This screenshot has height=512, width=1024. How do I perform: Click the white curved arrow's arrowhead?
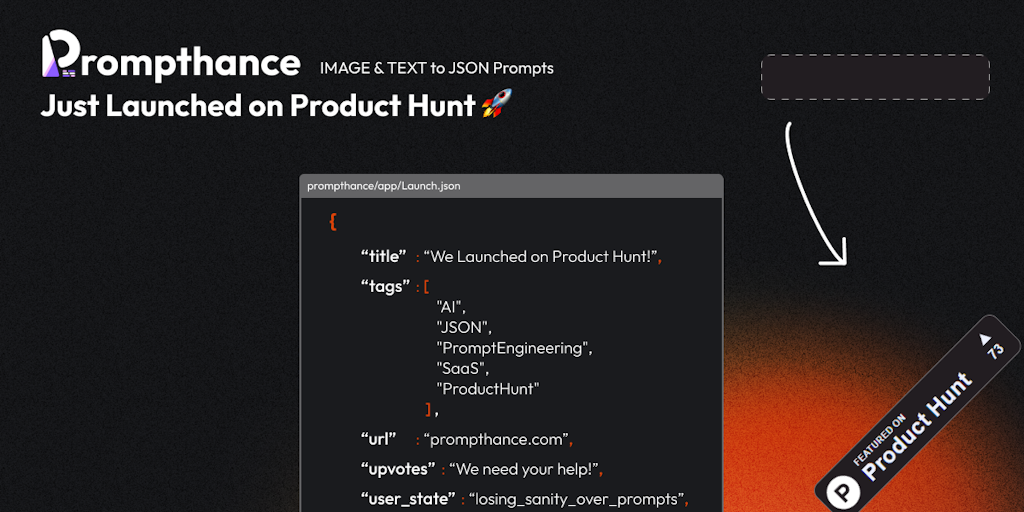point(833,255)
